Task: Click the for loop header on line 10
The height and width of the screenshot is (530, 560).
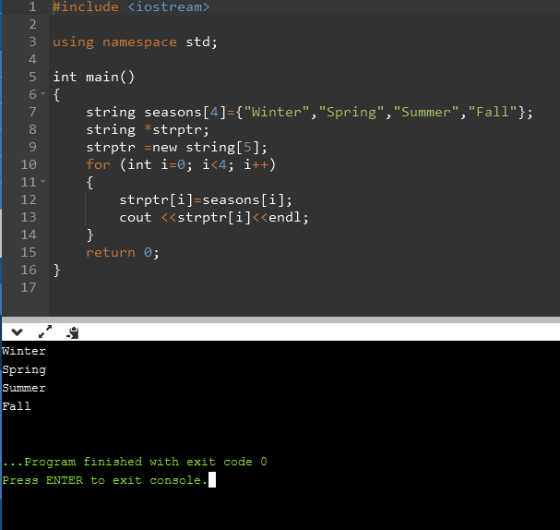Action: (181, 165)
